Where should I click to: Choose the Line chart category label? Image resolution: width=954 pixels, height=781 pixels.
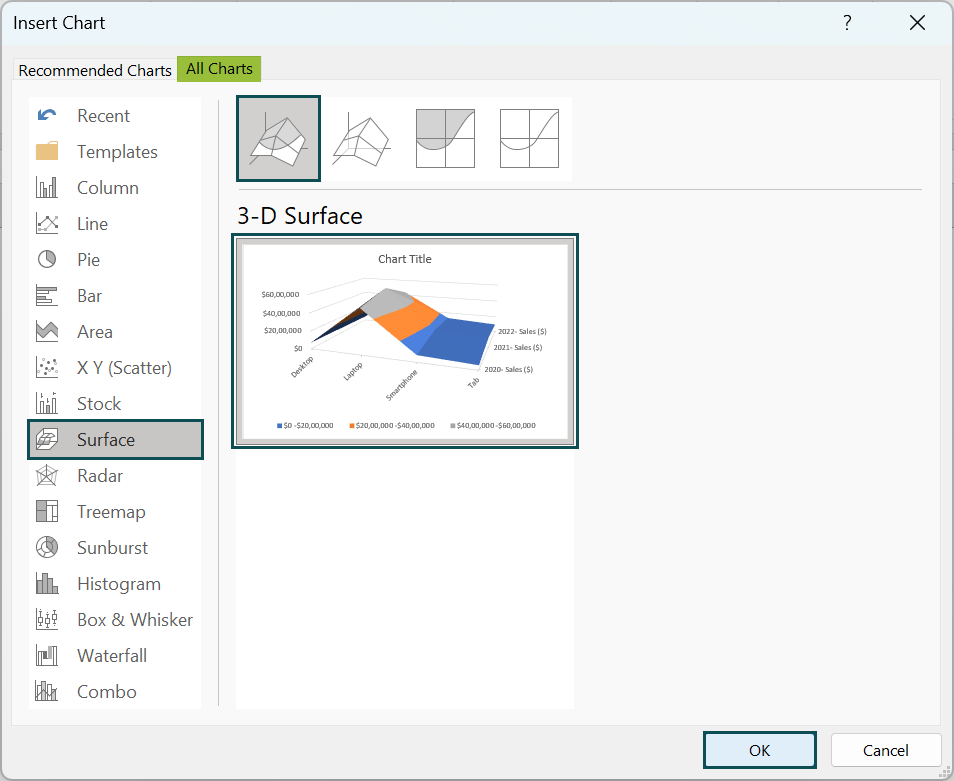[92, 224]
